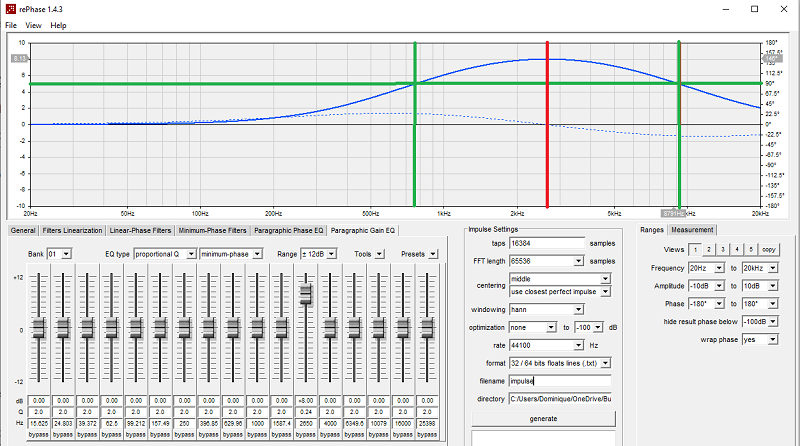
Task: Expand the FFT length 65536 dropdown
Action: tap(579, 261)
